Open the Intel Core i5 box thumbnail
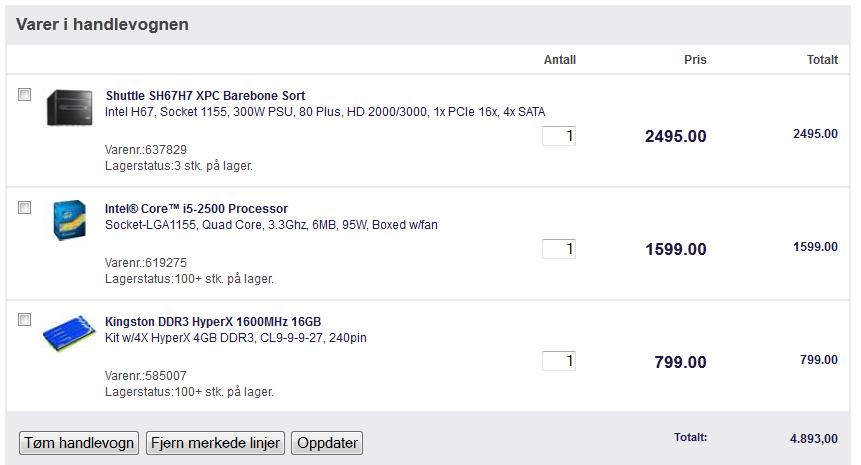Image resolution: width=861 pixels, height=465 pixels. click(70, 220)
